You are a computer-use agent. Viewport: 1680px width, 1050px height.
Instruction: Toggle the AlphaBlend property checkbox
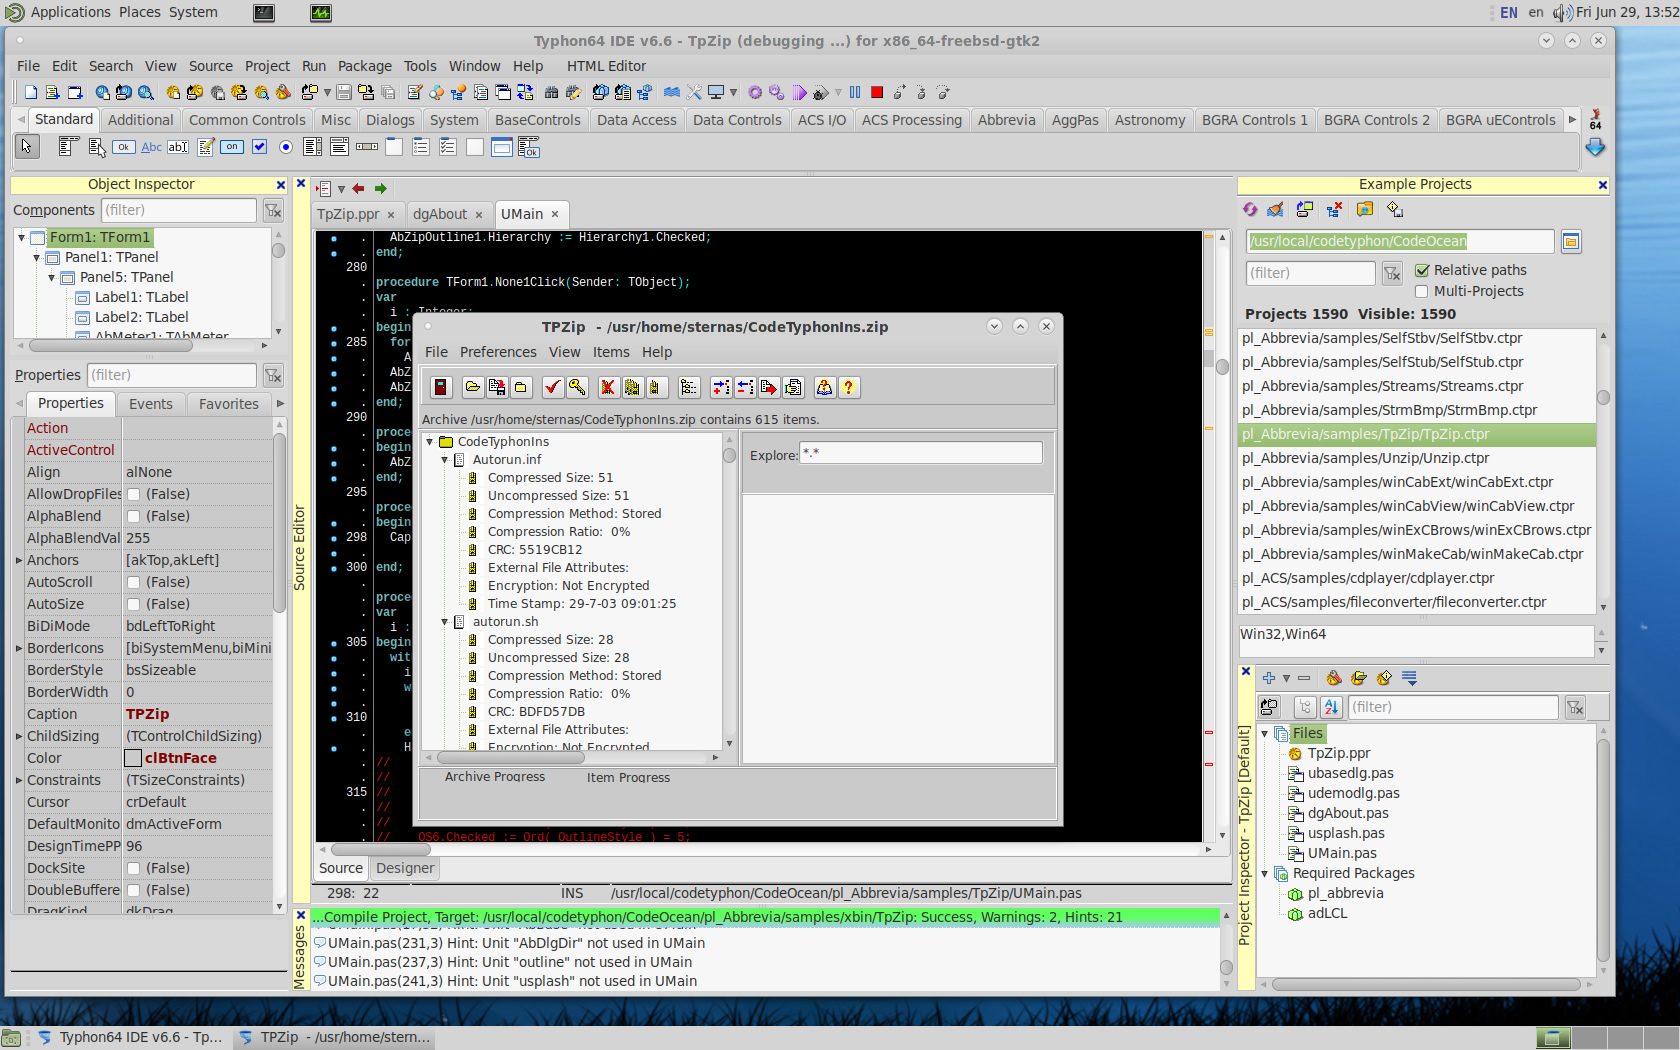[133, 516]
